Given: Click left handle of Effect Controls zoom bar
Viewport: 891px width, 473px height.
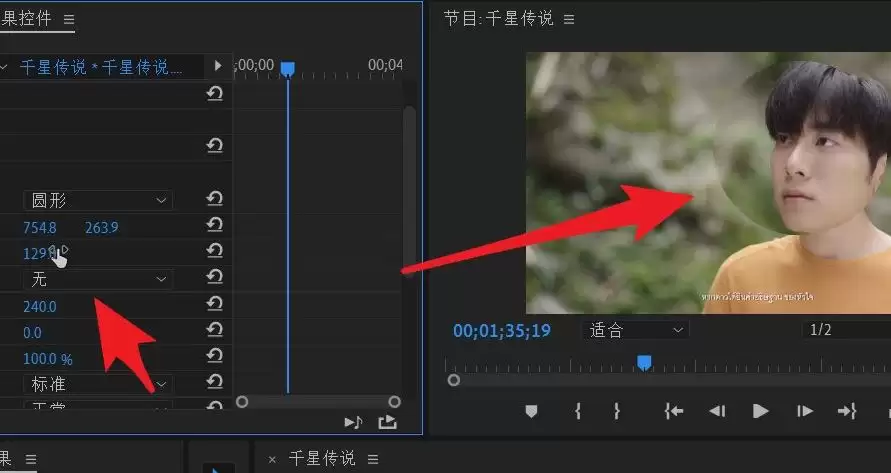Looking at the screenshot, I should pyautogui.click(x=242, y=402).
